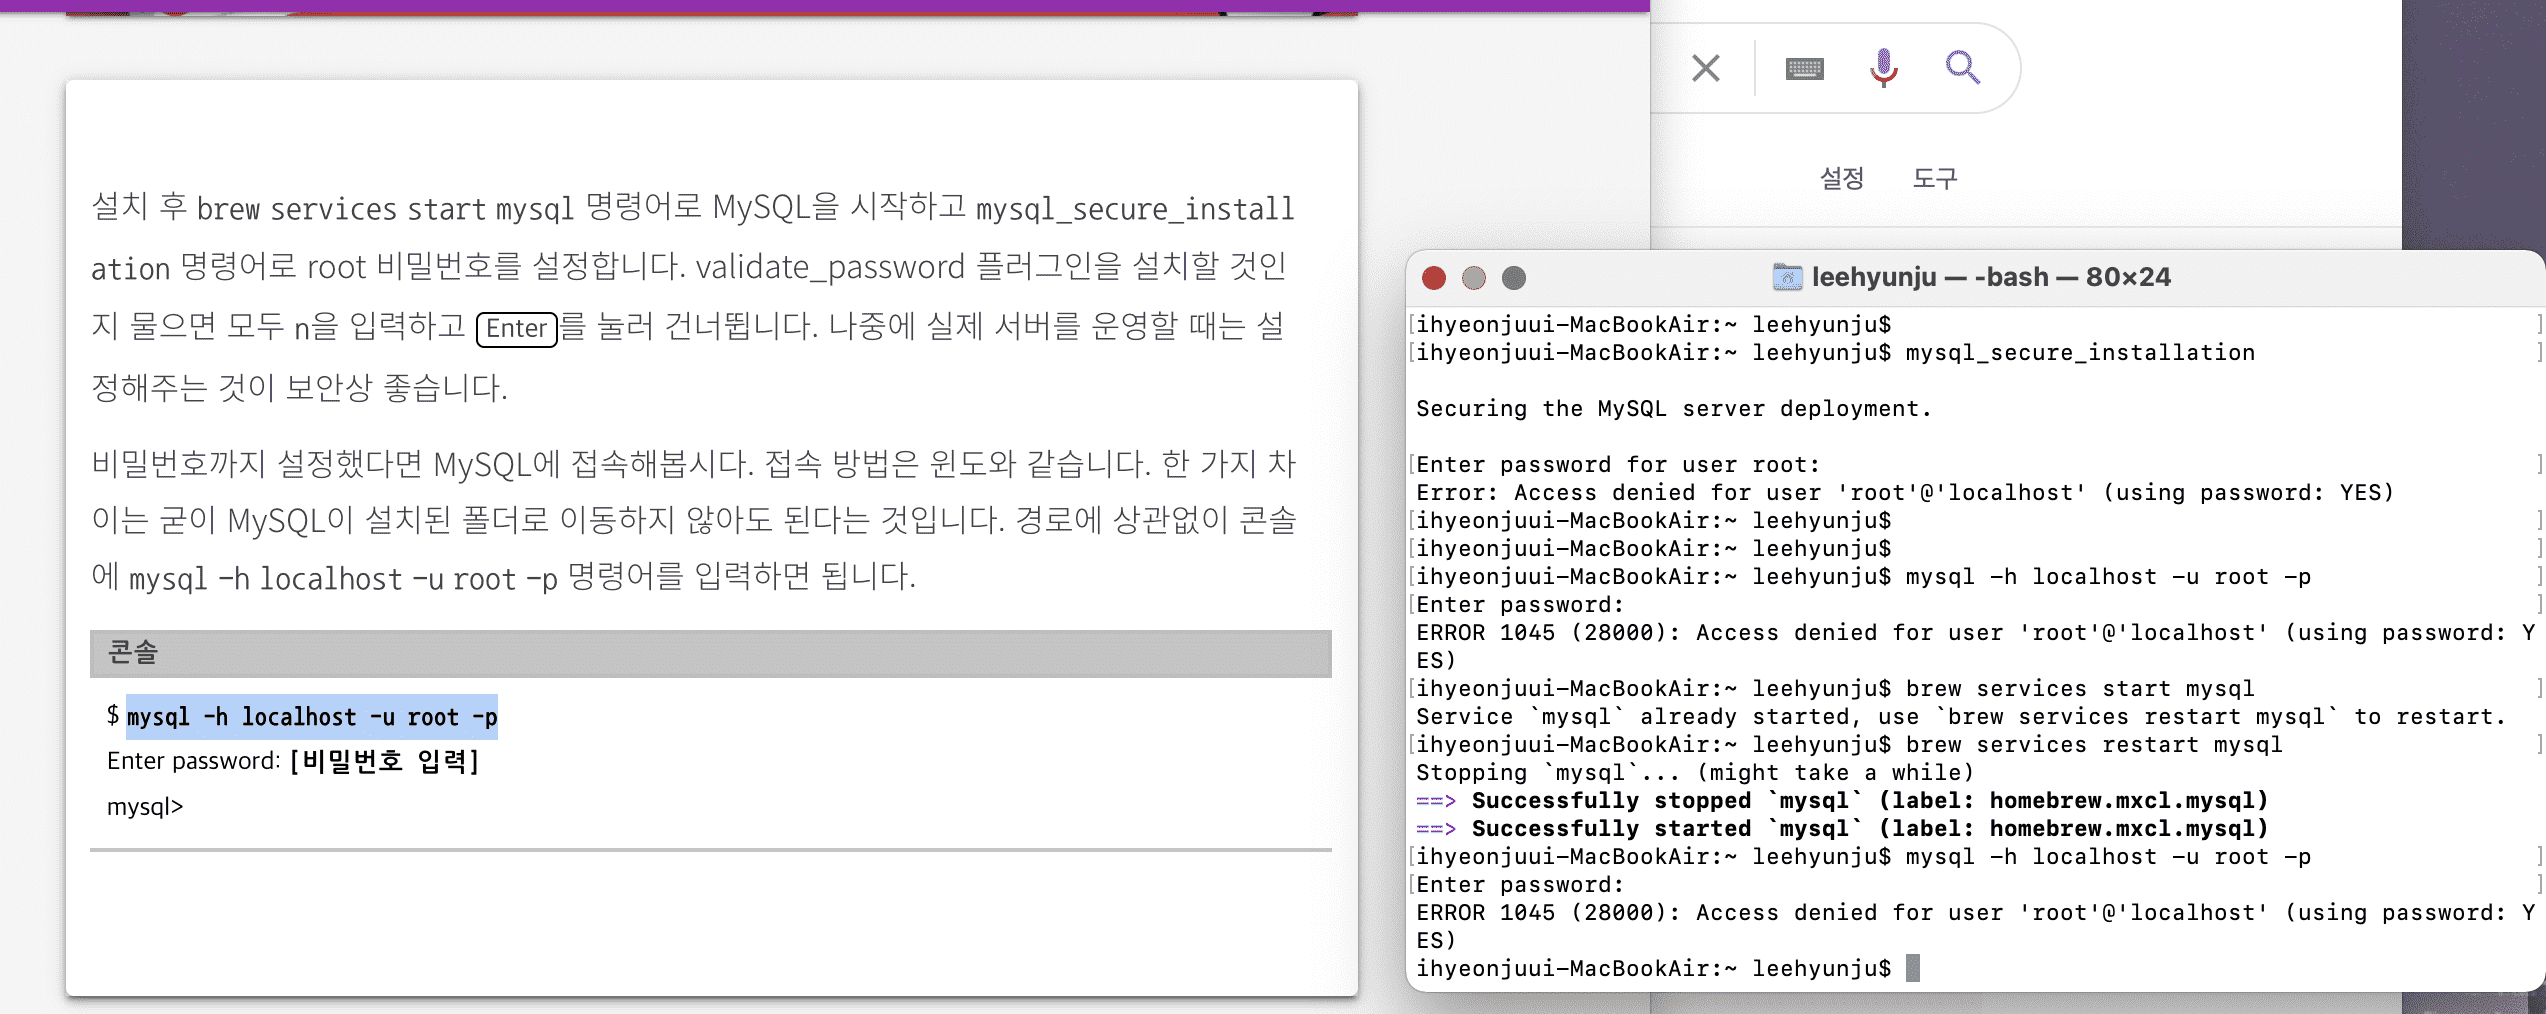
Task: Click 'Successfully stopped `mysql`' line in Terminal
Action: [x=1842, y=800]
